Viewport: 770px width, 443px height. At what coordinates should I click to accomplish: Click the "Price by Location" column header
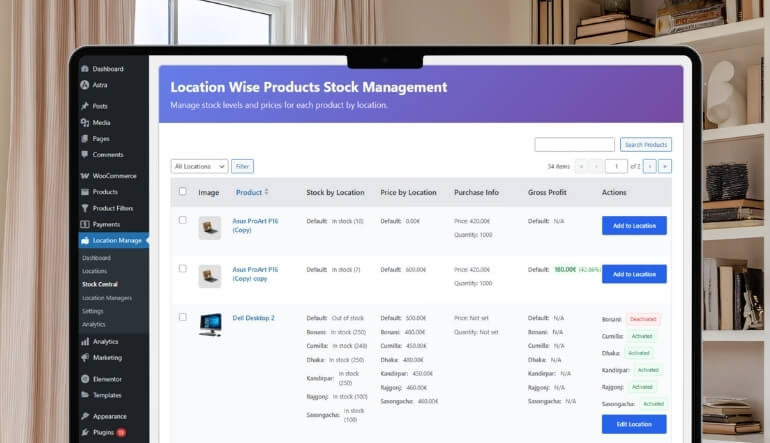coord(408,193)
